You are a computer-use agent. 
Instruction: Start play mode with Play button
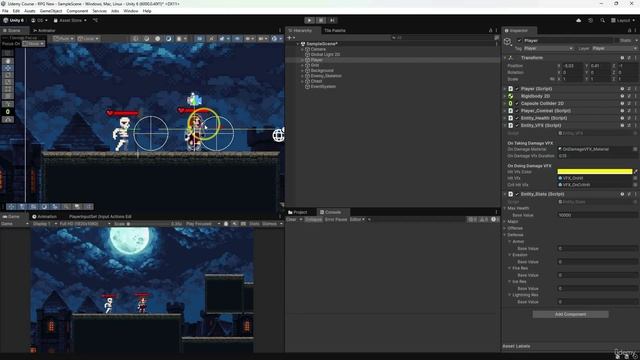pos(309,20)
